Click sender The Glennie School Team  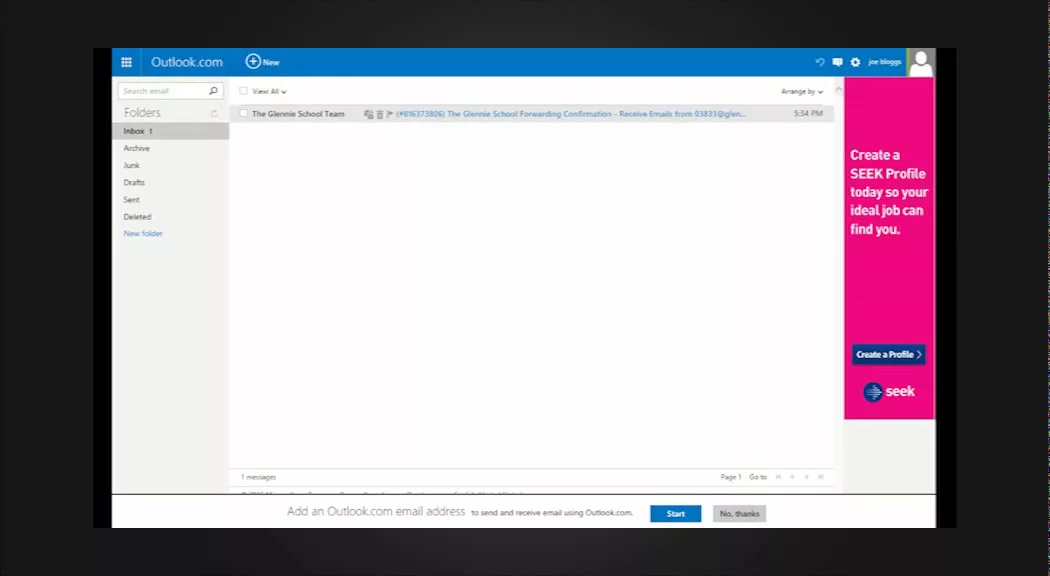pyautogui.click(x=298, y=114)
